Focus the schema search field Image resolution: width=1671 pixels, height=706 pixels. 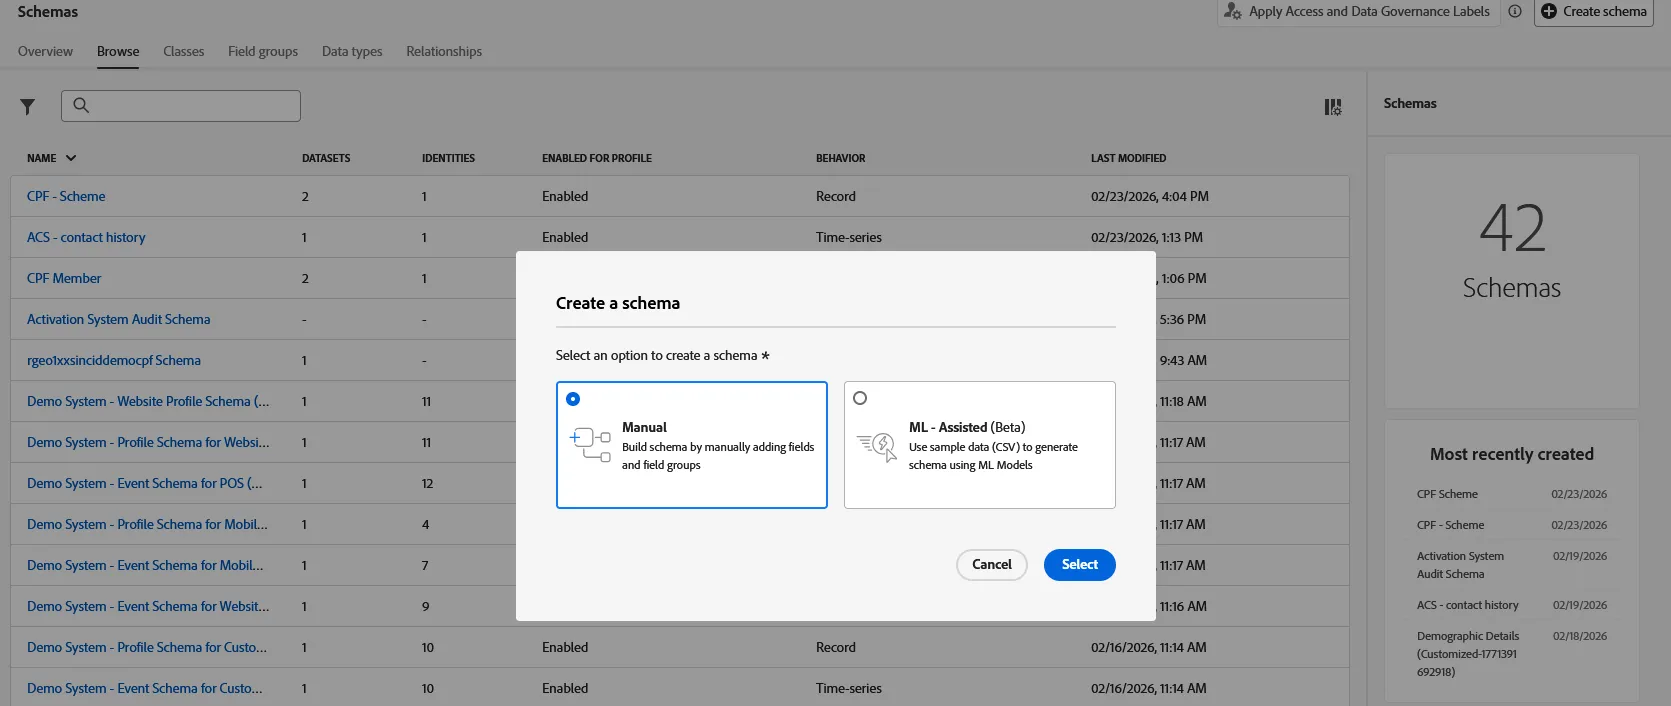(181, 106)
